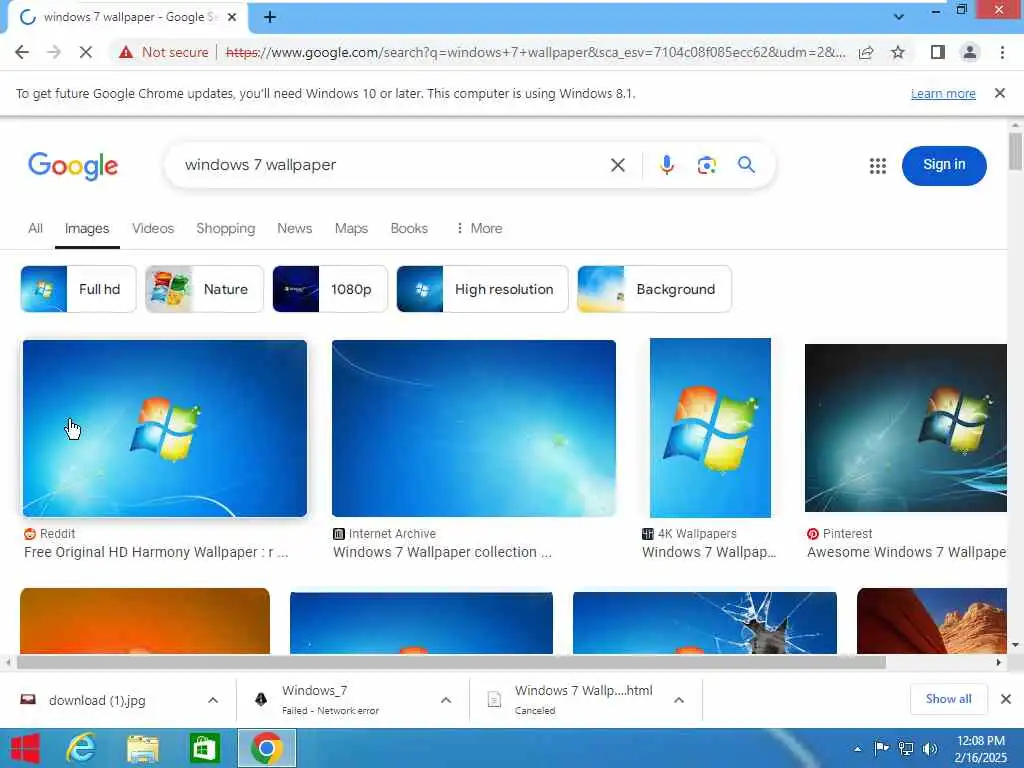Image resolution: width=1024 pixels, height=768 pixels.
Task: Open the Pinterest Awesome Windows 7 thumbnail
Action: point(906,428)
